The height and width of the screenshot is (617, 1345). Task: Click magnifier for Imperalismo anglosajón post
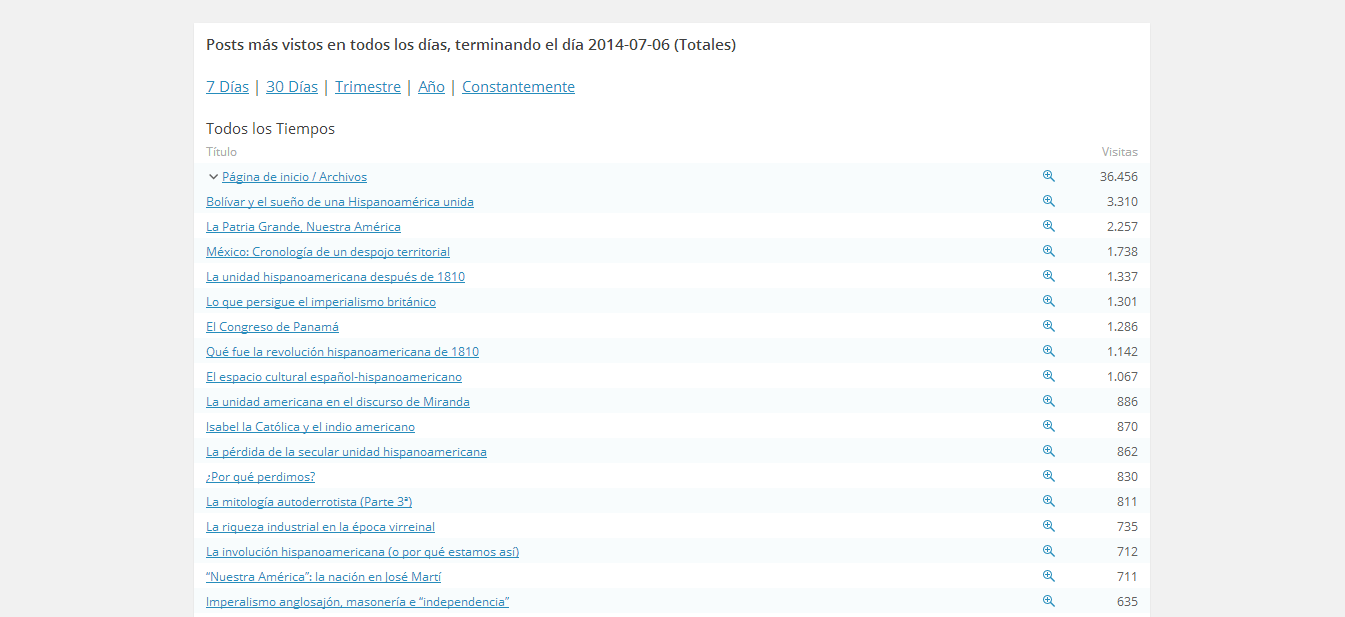1048,601
